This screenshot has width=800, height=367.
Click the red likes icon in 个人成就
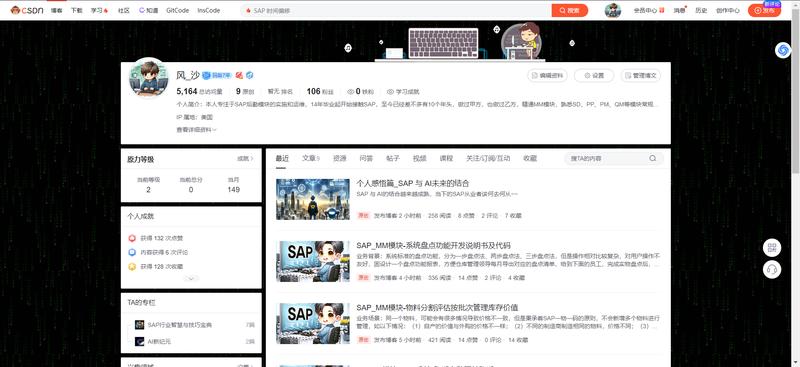click(132, 238)
